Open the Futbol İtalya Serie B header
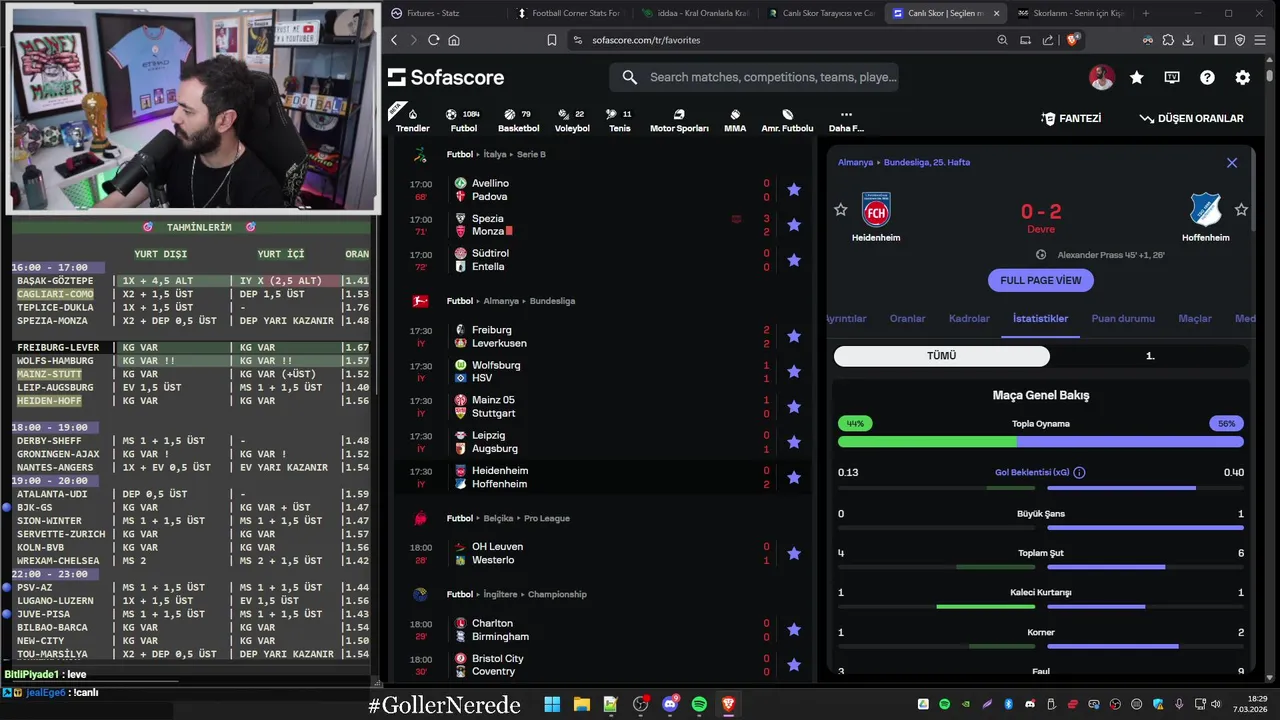Viewport: 1280px width, 720px height. coord(496,155)
